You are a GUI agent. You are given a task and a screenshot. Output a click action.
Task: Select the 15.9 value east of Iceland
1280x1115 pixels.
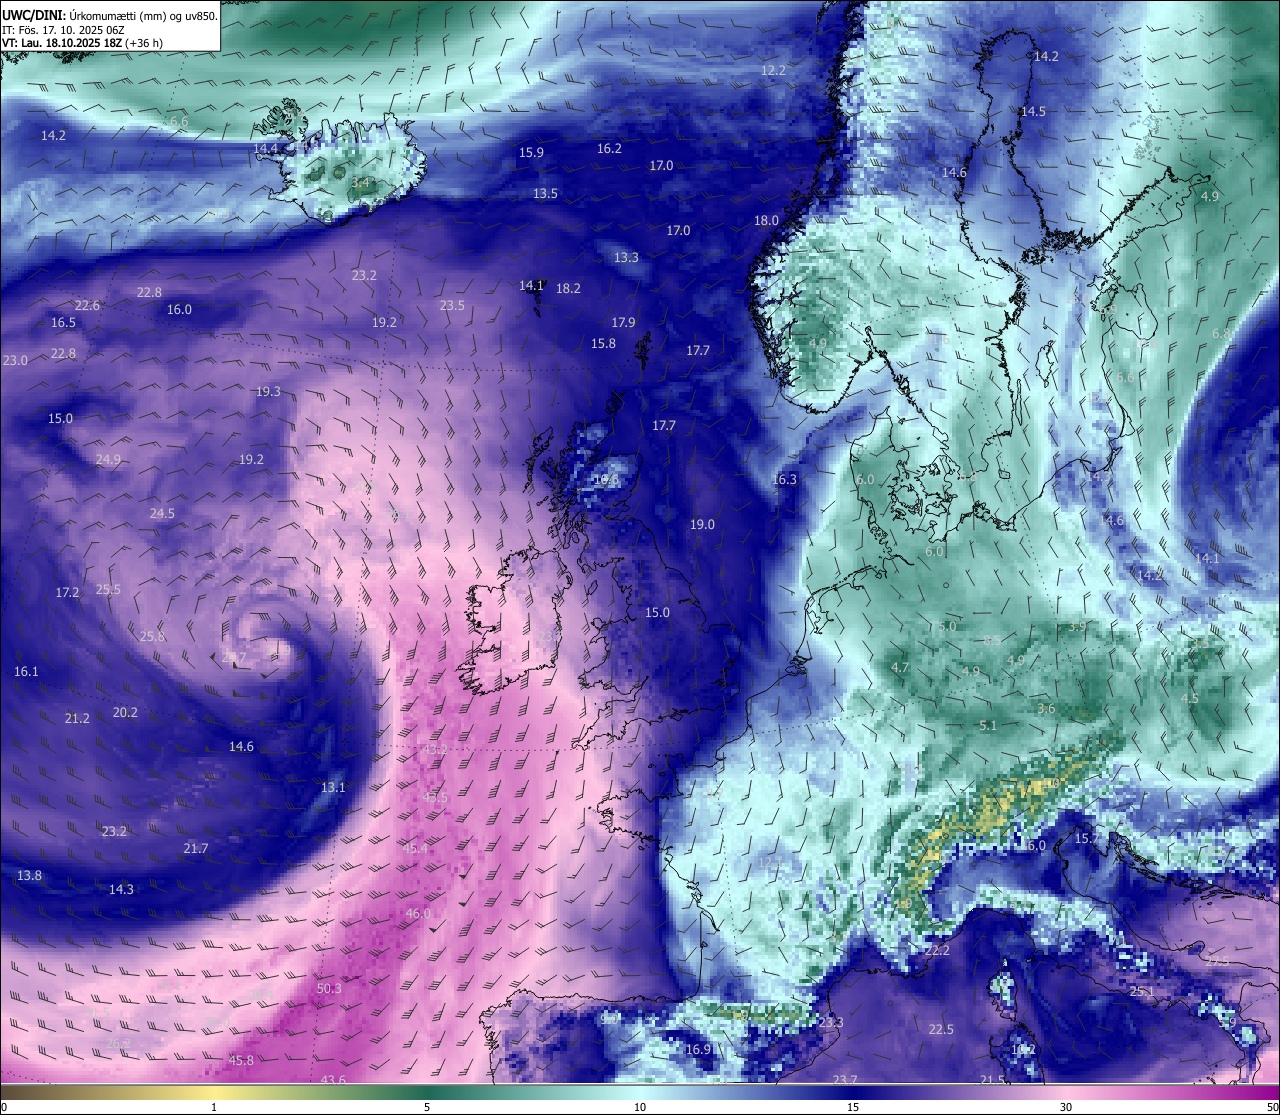[x=531, y=153]
